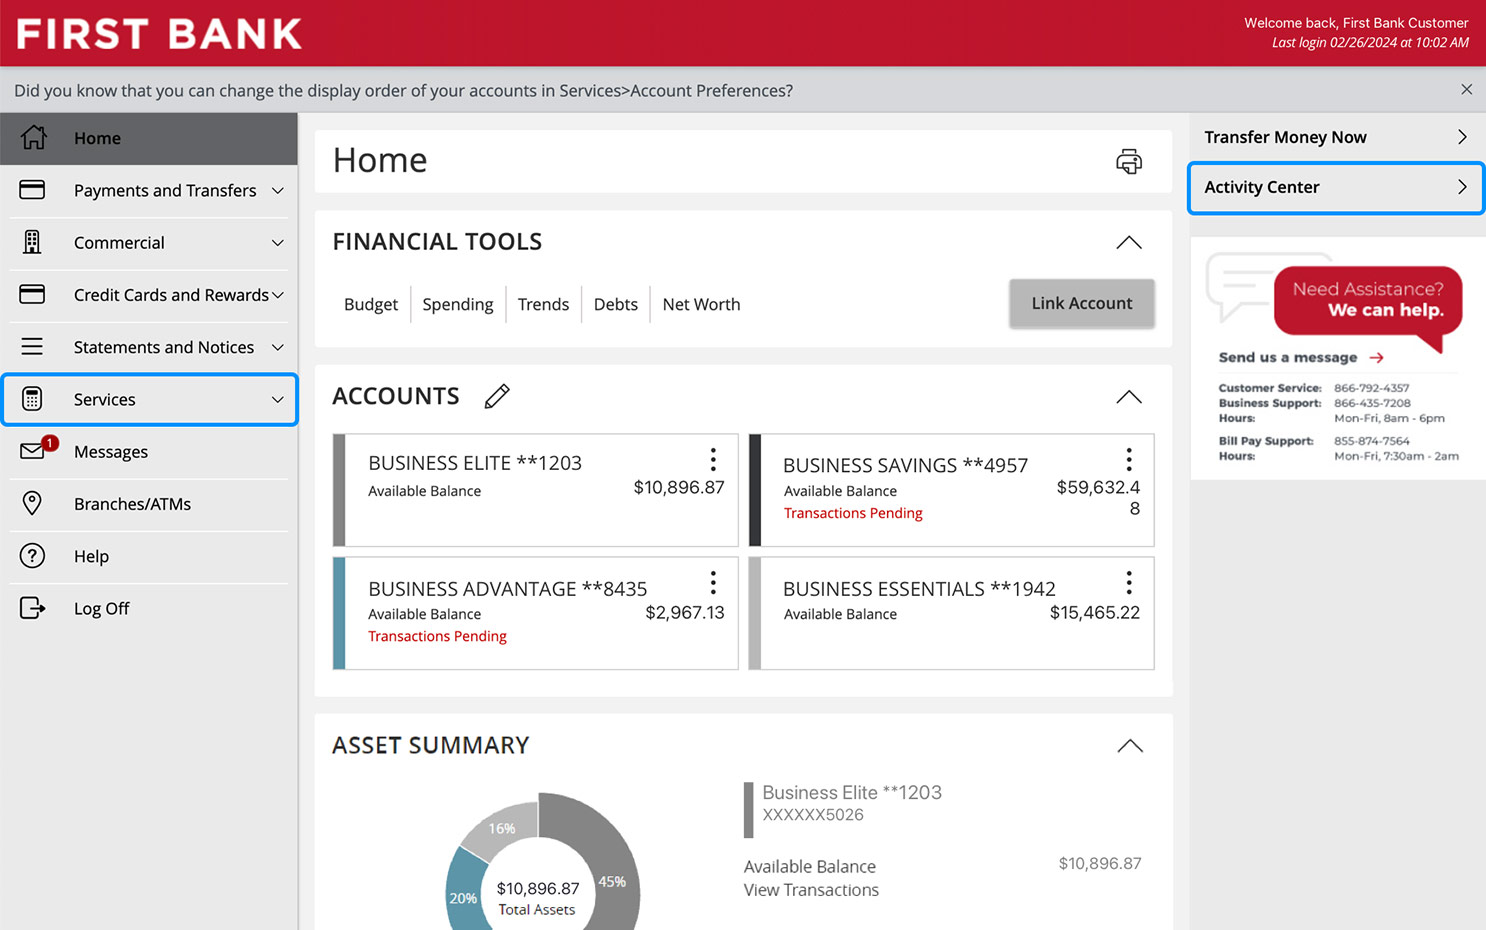This screenshot has width=1486, height=930.
Task: Click the First Bank logo
Action: 159,34
